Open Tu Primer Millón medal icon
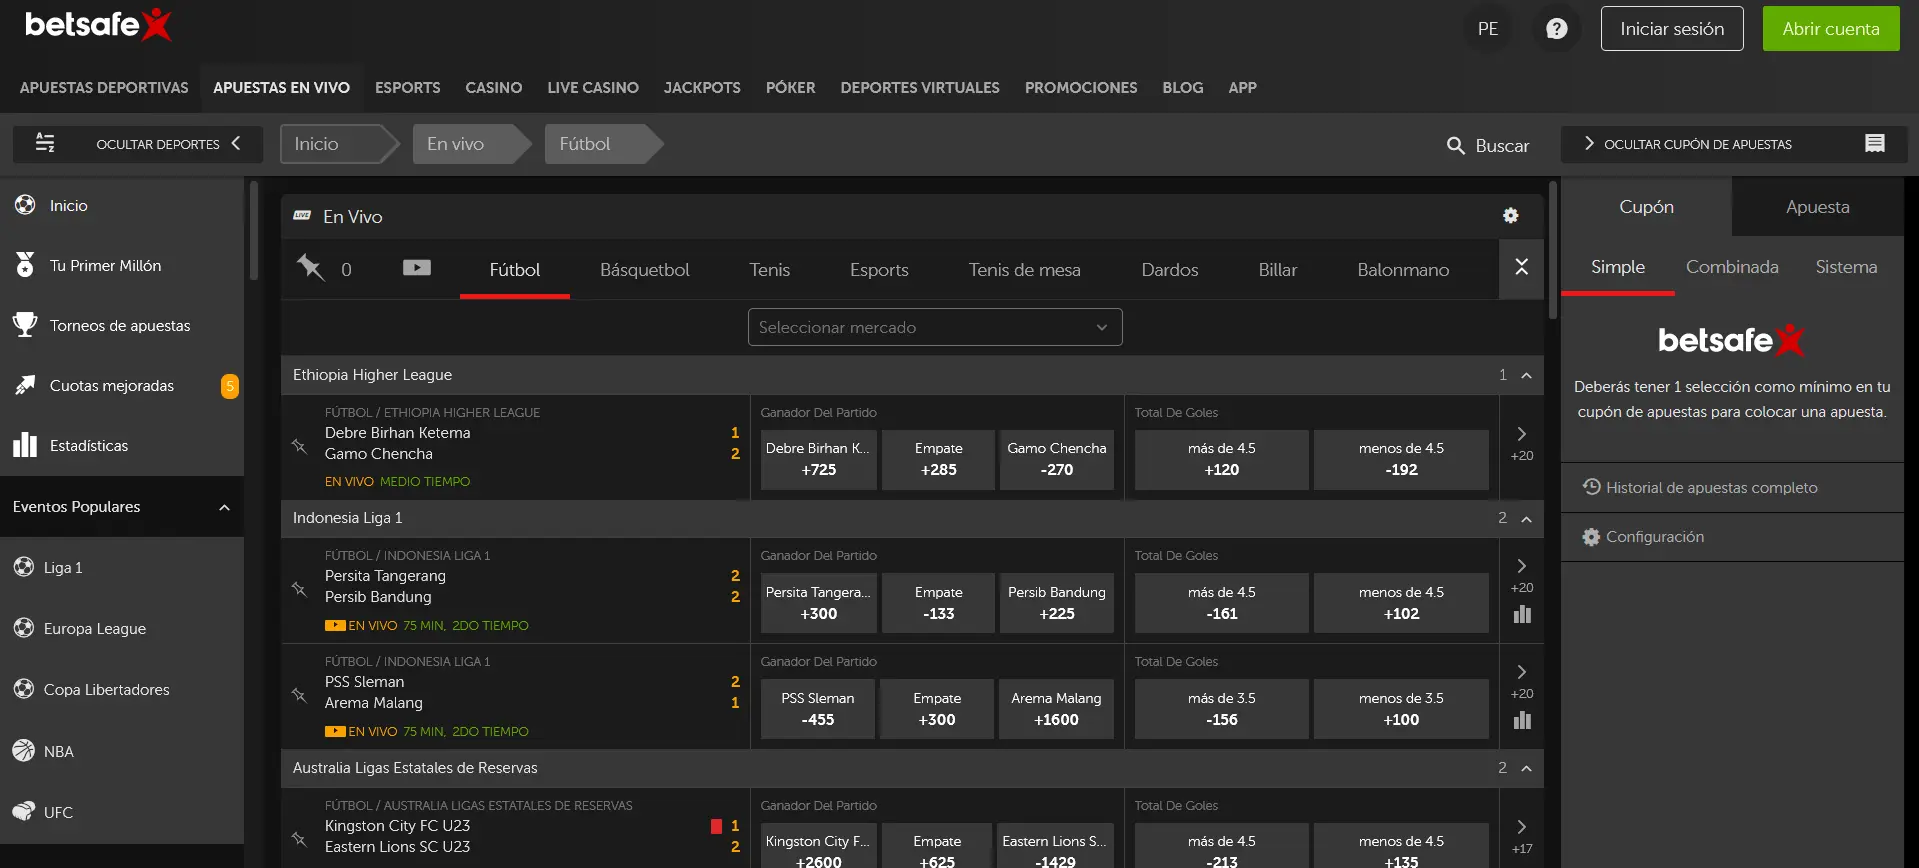The height and width of the screenshot is (868, 1919). point(25,265)
